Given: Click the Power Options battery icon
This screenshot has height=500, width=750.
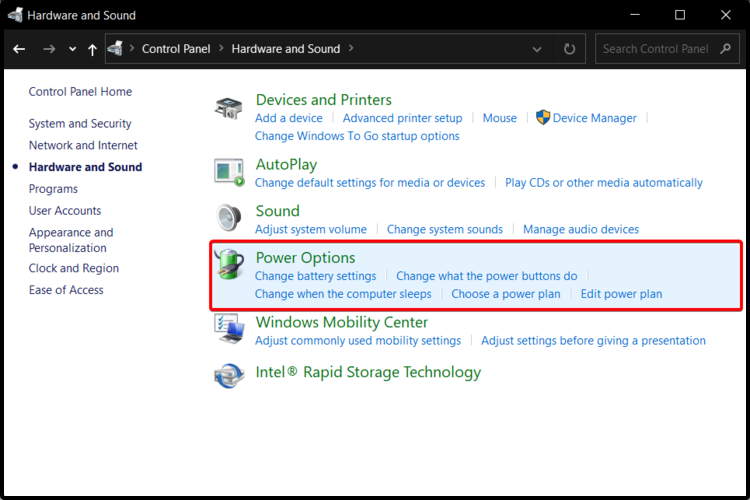Looking at the screenshot, I should [230, 264].
